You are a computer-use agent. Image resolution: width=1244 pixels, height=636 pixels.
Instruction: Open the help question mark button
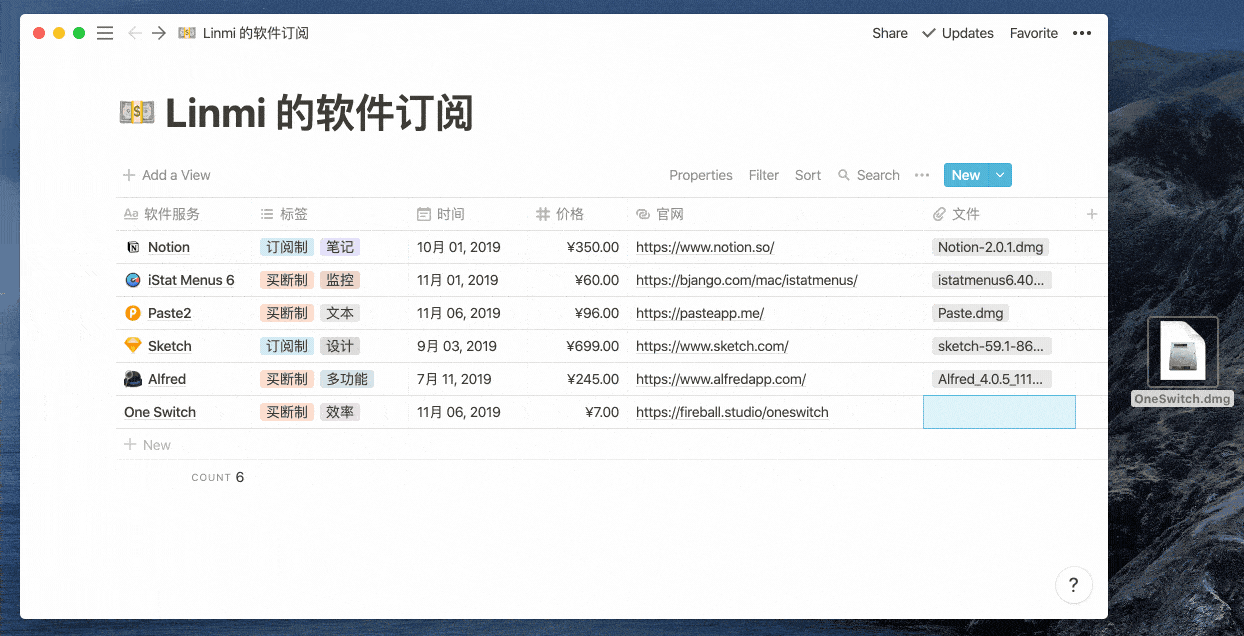(x=1074, y=585)
